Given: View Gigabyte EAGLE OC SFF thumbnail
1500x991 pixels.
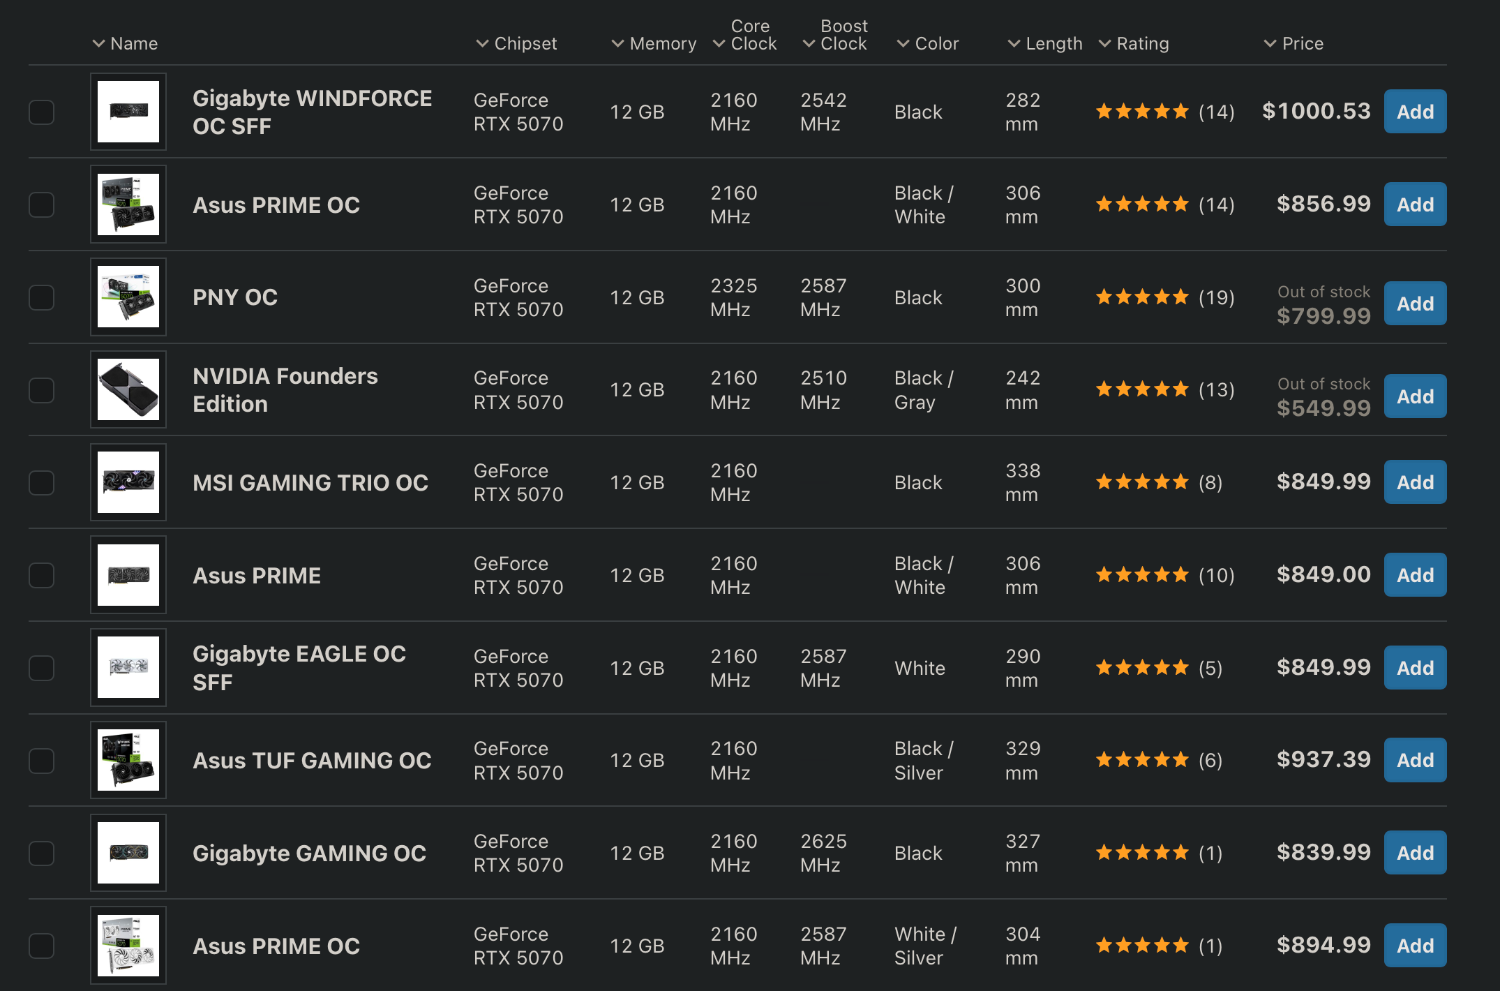Looking at the screenshot, I should coord(128,668).
